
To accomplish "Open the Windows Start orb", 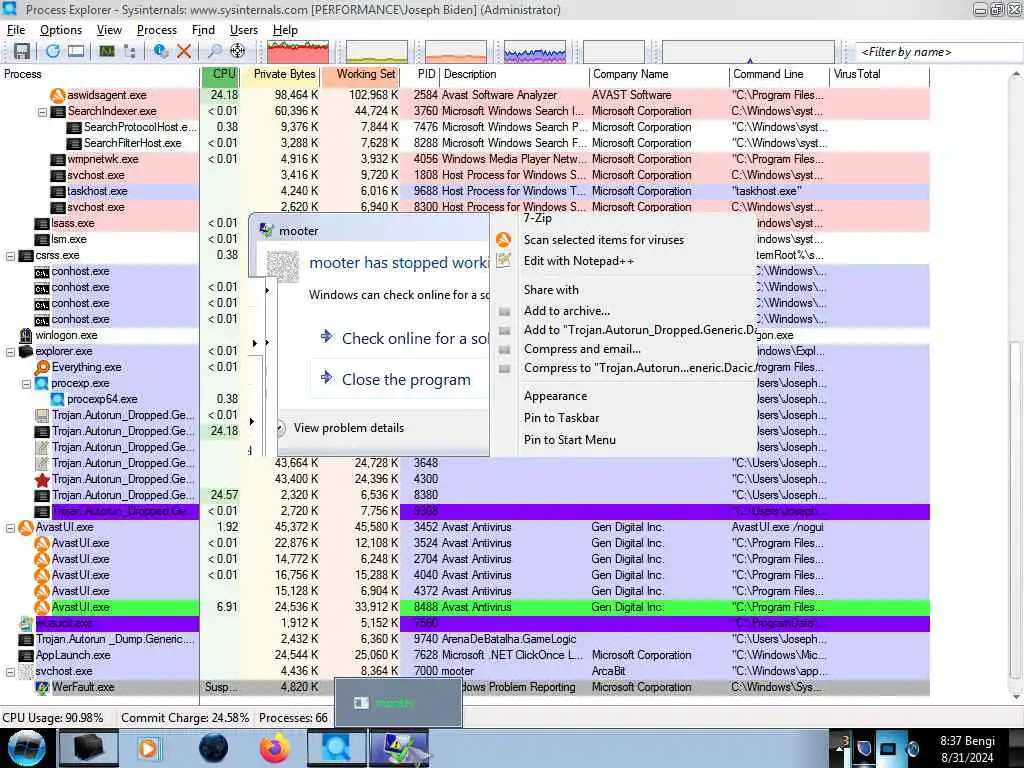I will point(27,748).
